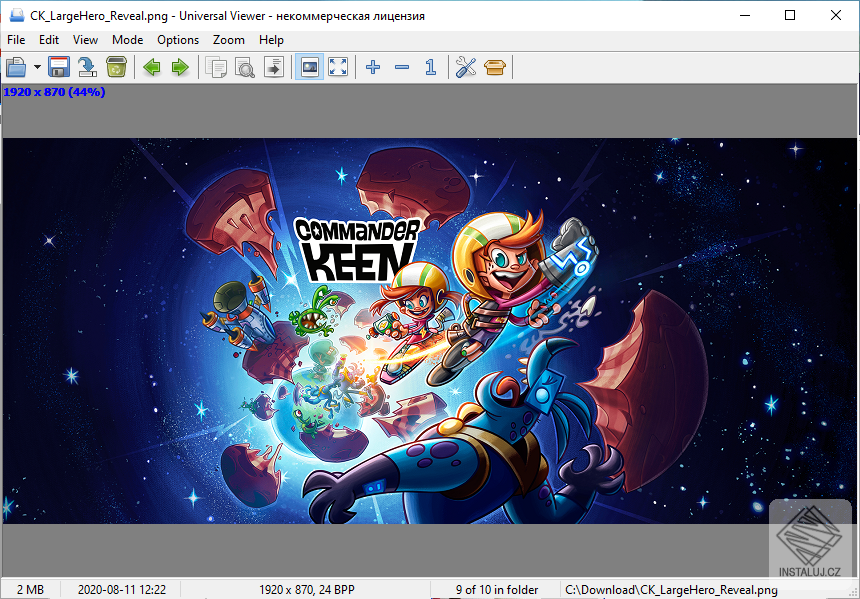Open the print preview magnifier icon
This screenshot has width=860, height=599.
[244, 67]
